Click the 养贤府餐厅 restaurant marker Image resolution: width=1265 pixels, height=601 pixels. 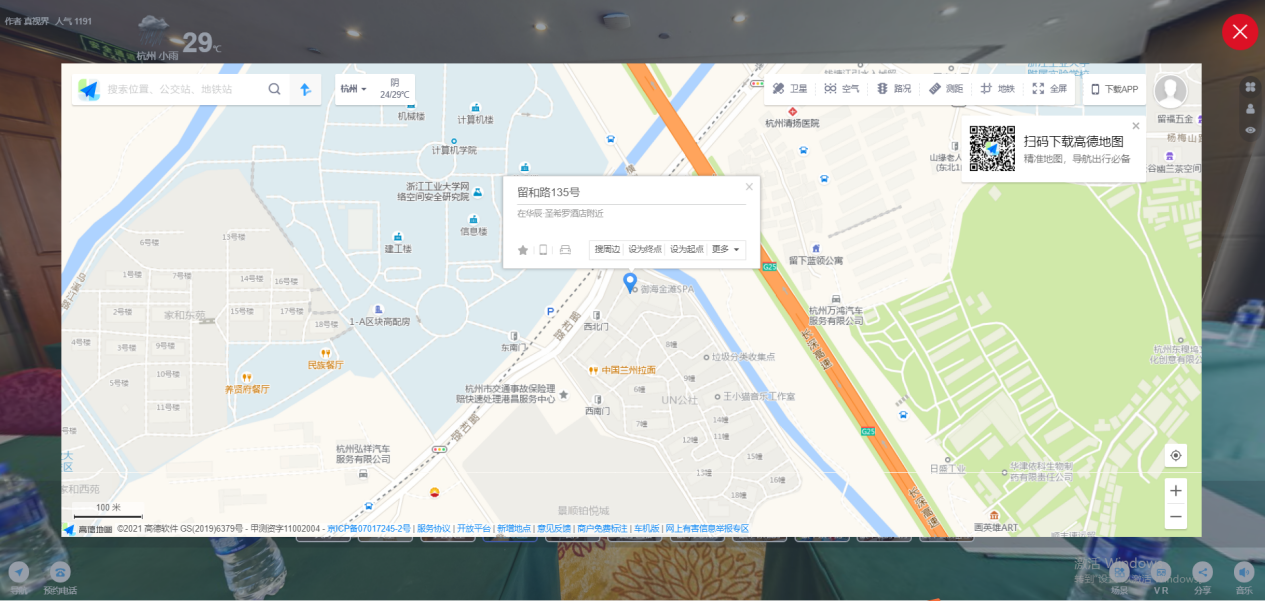tap(246, 377)
